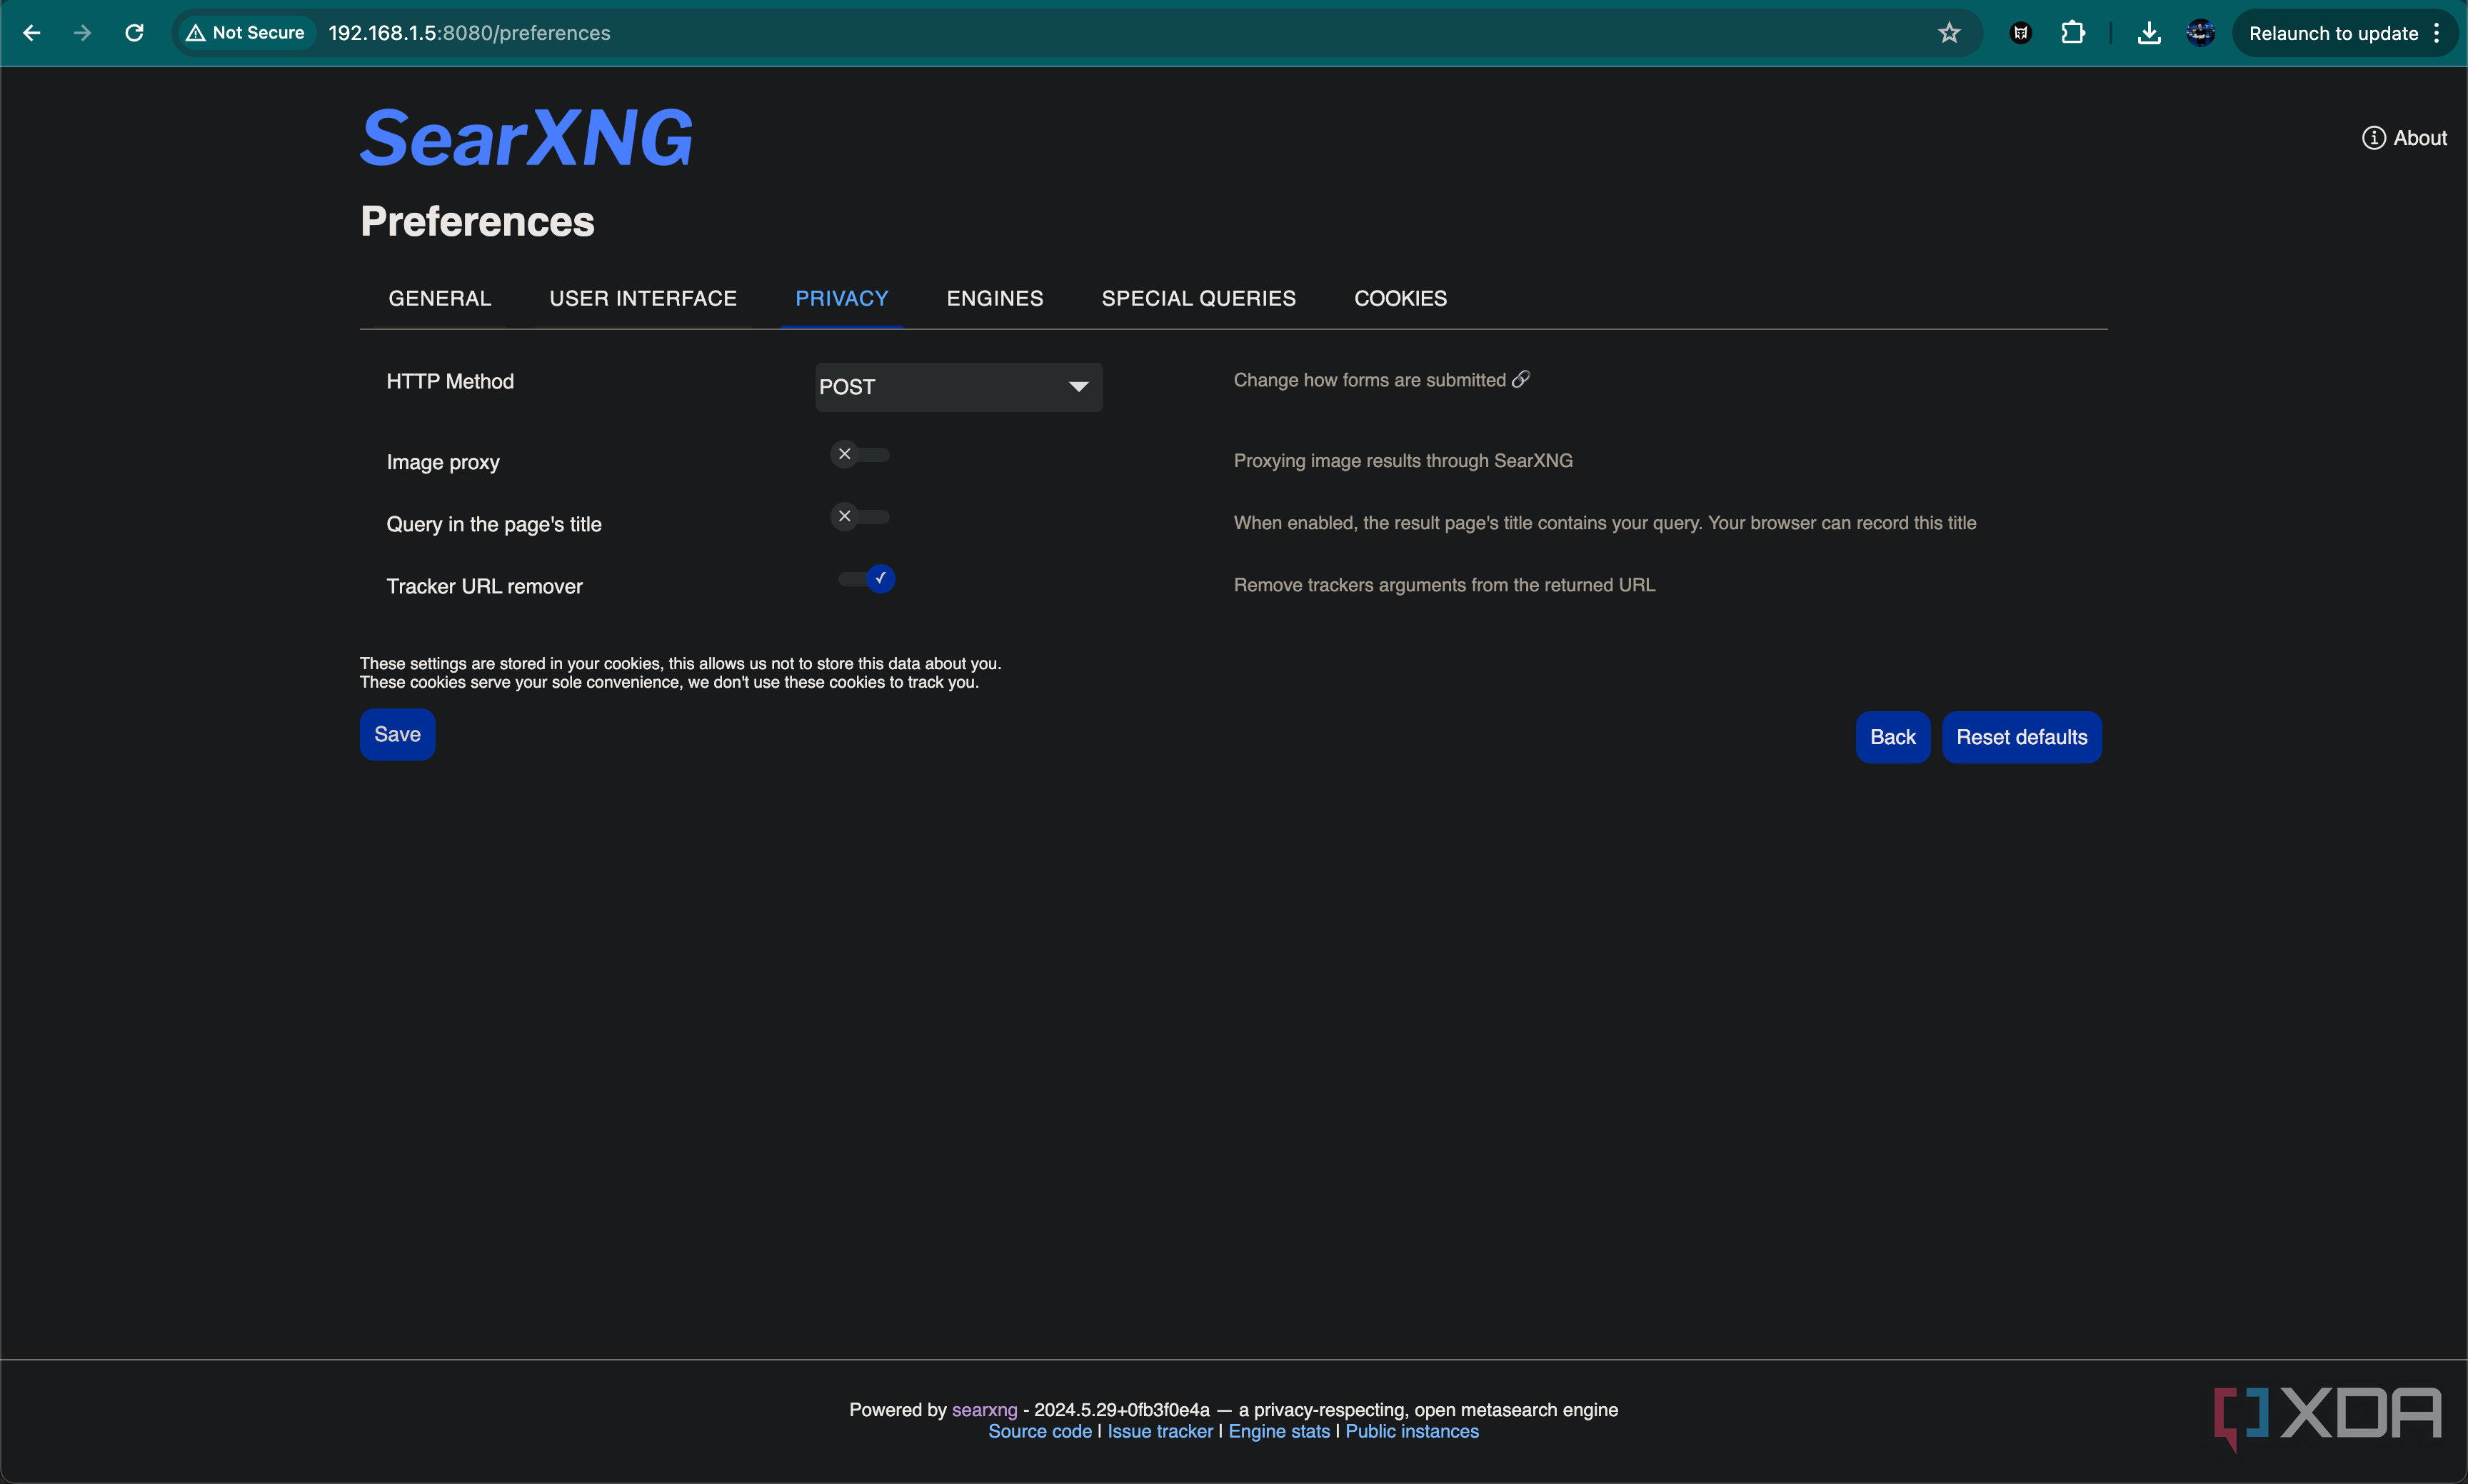Viewport: 2468px width, 1484px height.
Task: Click the Preferences heading
Action: click(477, 221)
